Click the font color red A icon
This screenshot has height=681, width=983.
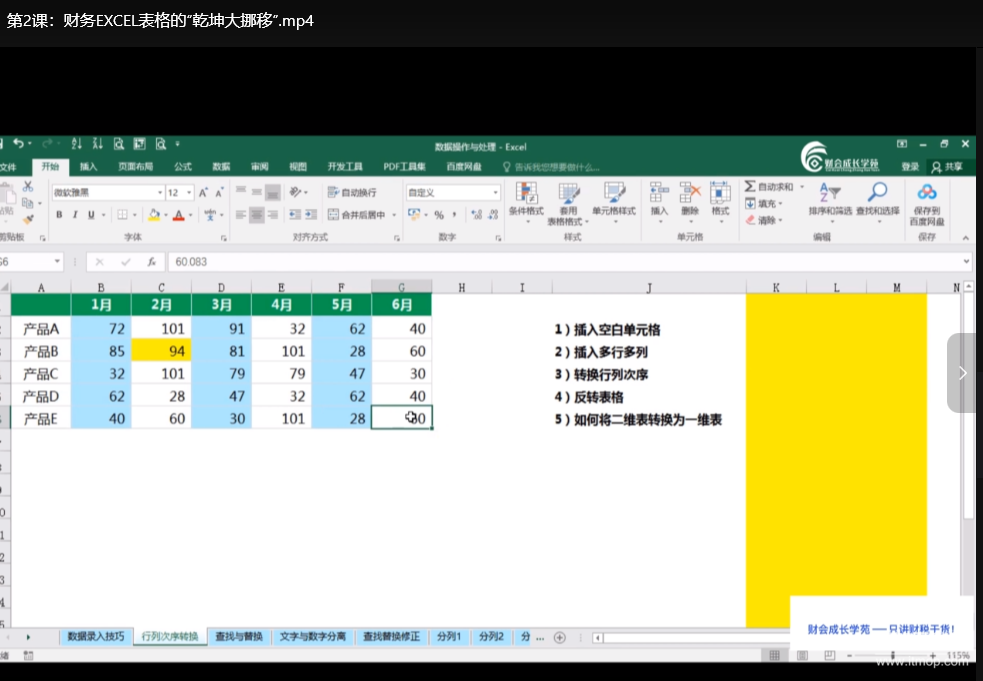click(x=179, y=214)
